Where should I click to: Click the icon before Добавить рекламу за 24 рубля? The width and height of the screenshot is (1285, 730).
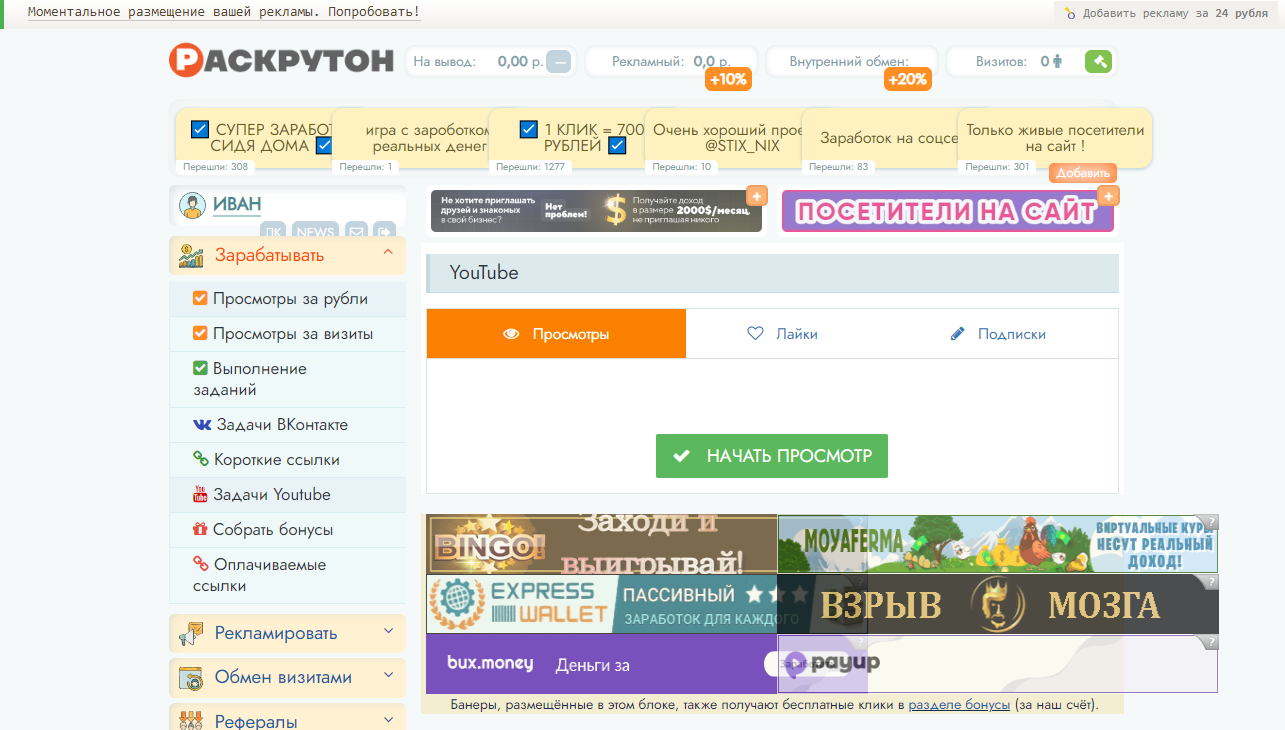(x=1070, y=13)
